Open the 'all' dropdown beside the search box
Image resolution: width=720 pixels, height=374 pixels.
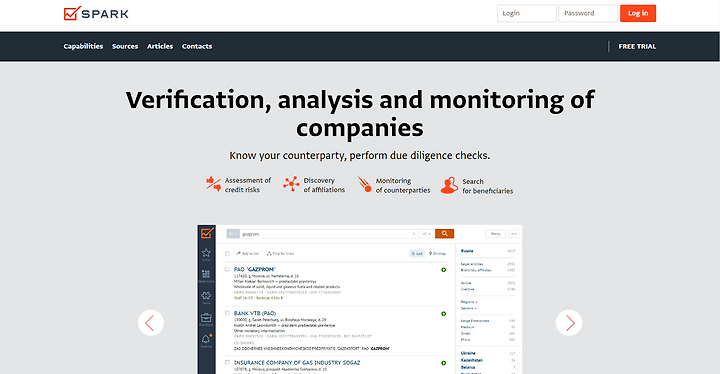pyautogui.click(x=427, y=234)
